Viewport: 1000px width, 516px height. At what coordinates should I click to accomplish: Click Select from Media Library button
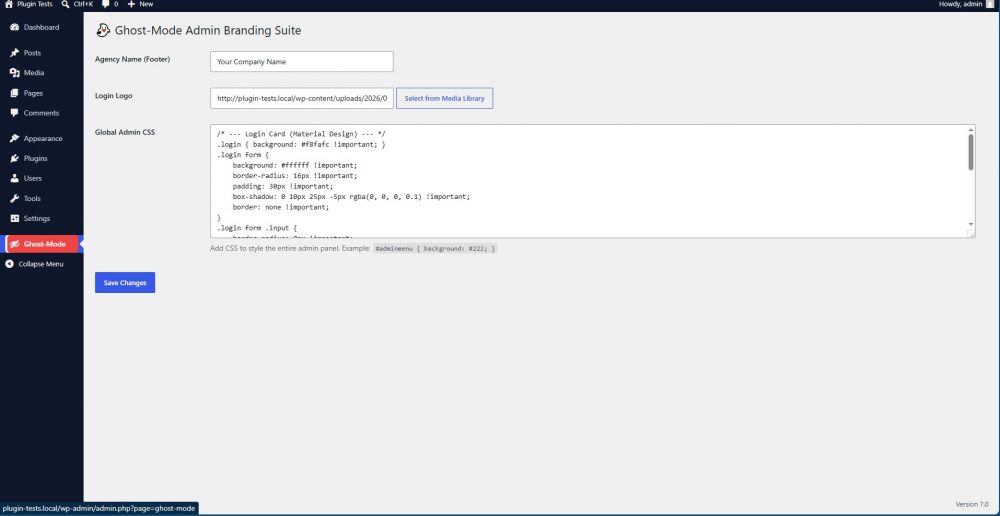445,98
